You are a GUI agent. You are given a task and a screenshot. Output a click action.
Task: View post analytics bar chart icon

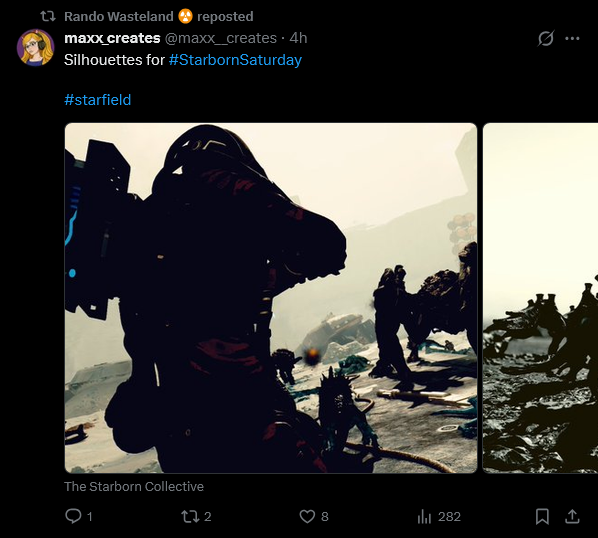coord(424,517)
